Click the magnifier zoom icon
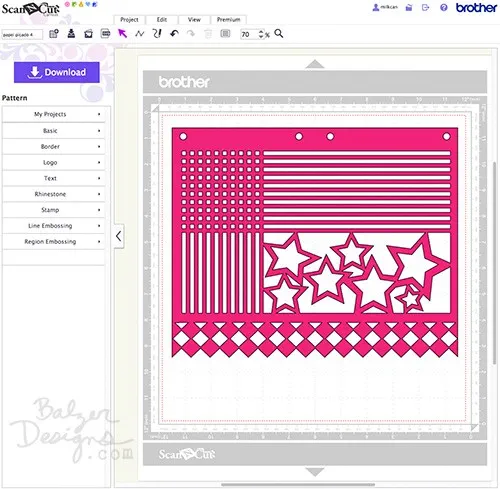The height and width of the screenshot is (489, 500). (x=279, y=34)
